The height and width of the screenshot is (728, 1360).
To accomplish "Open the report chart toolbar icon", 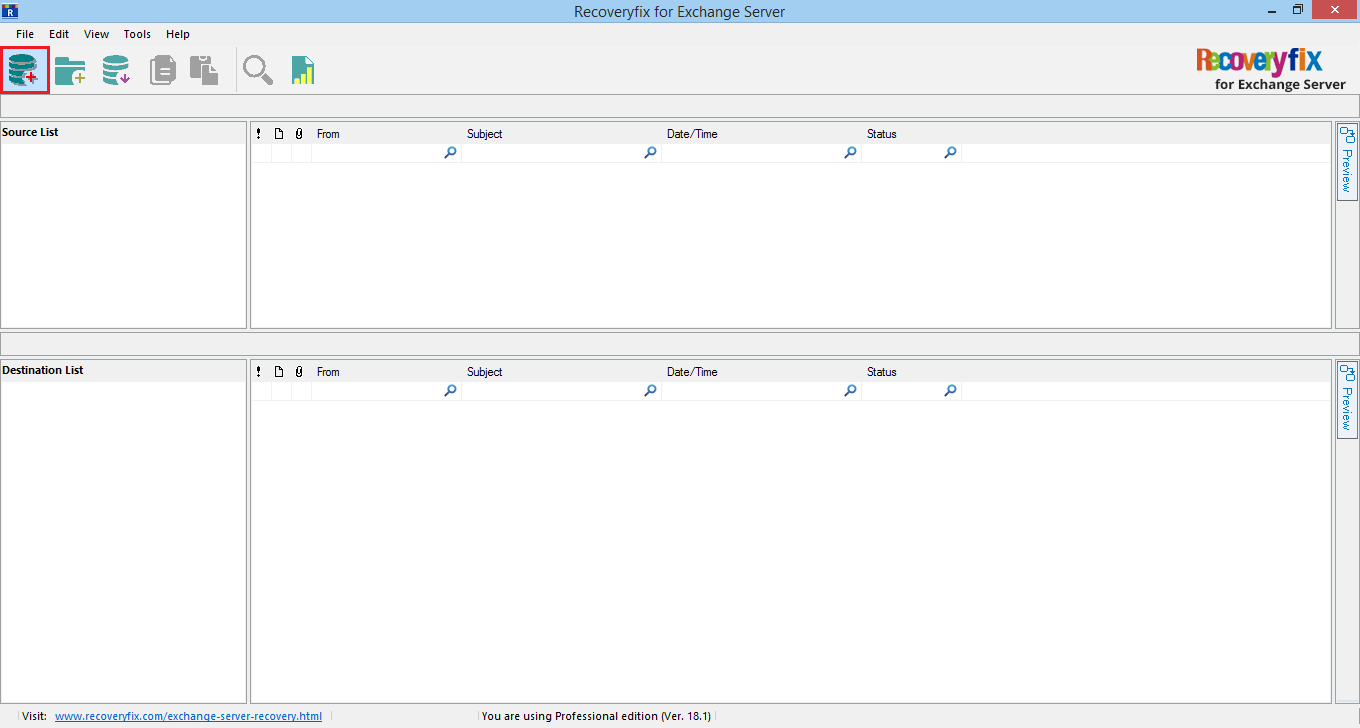I will tap(302, 70).
